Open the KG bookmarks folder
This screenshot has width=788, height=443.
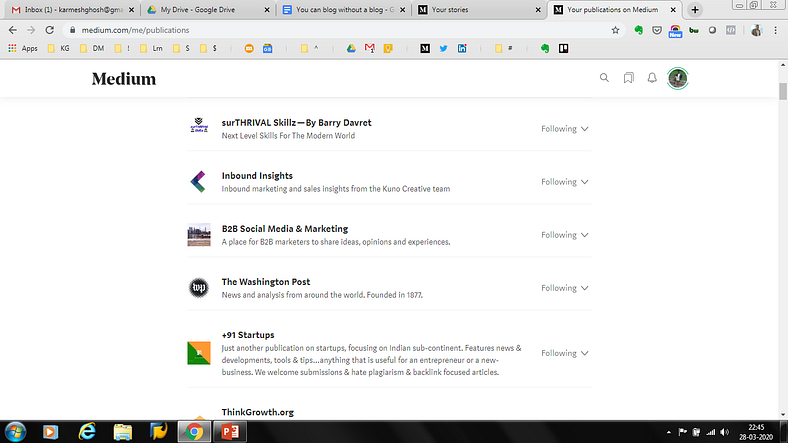59,48
